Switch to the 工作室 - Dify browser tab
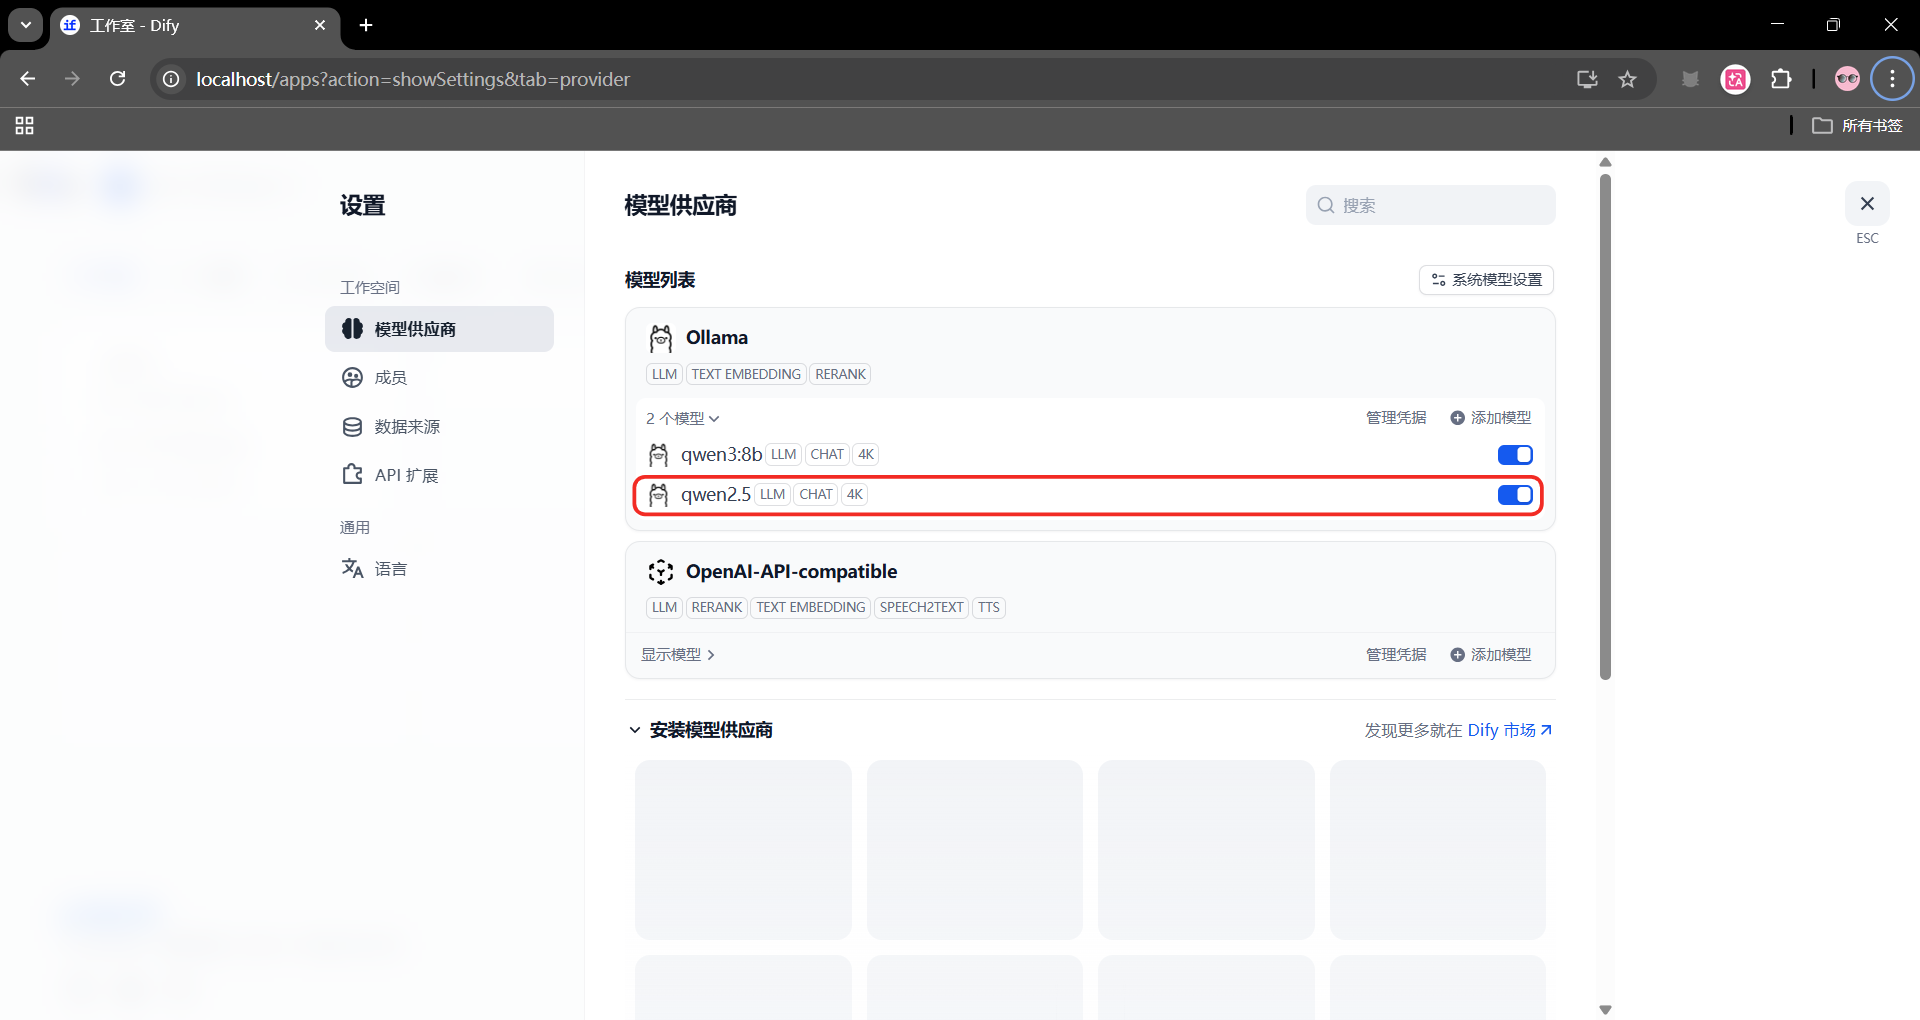 click(x=195, y=25)
